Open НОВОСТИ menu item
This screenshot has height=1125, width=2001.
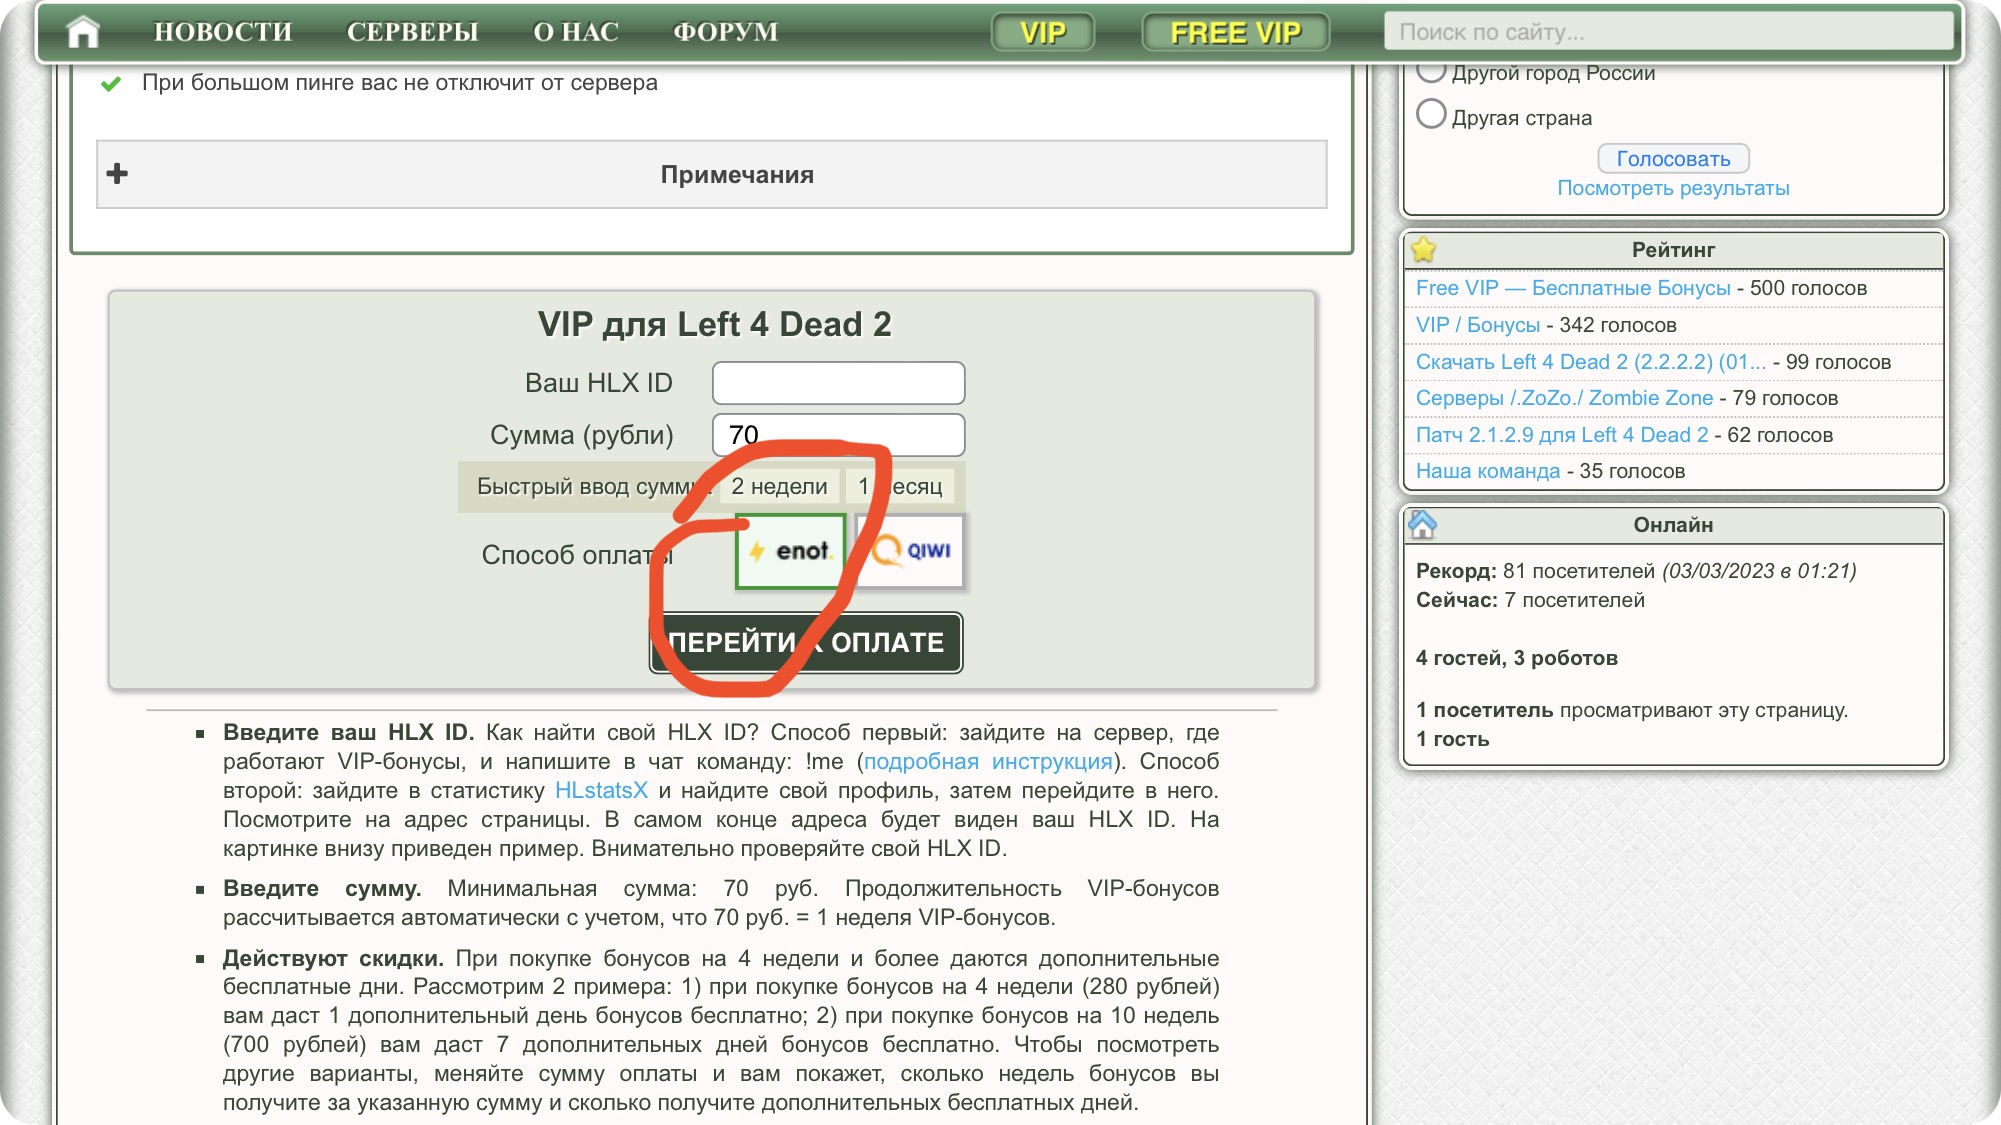point(222,32)
